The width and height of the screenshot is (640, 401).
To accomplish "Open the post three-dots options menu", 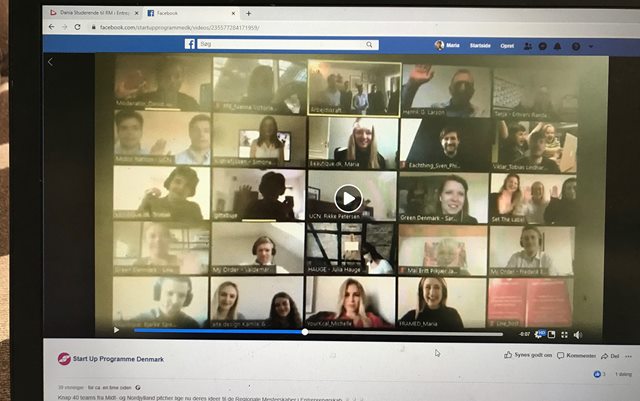I will (629, 356).
